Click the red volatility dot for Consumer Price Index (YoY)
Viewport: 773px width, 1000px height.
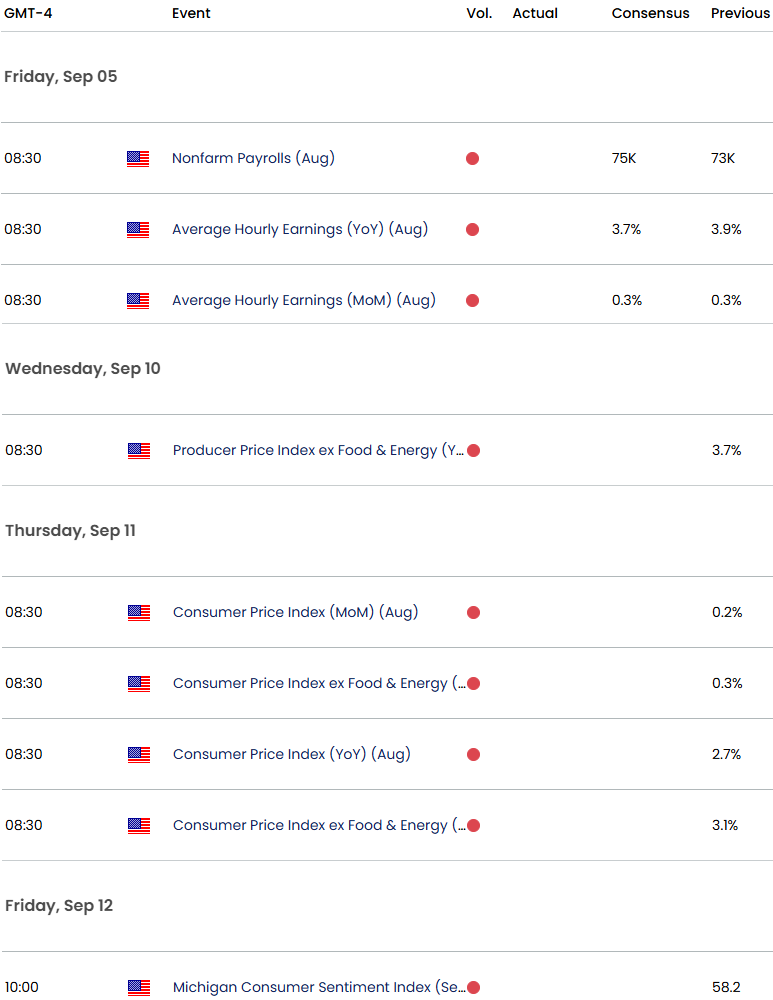473,754
